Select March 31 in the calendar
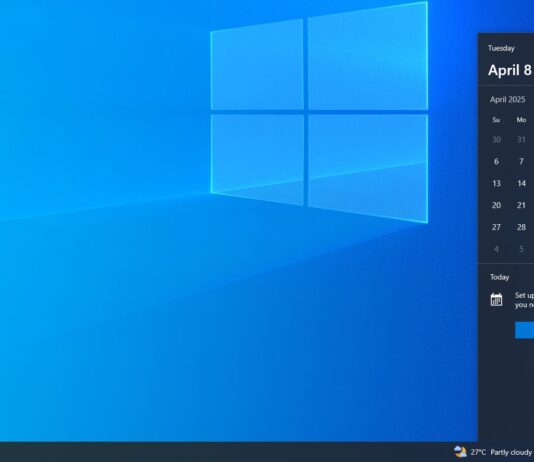Viewport: 534px width, 462px height. pos(521,140)
